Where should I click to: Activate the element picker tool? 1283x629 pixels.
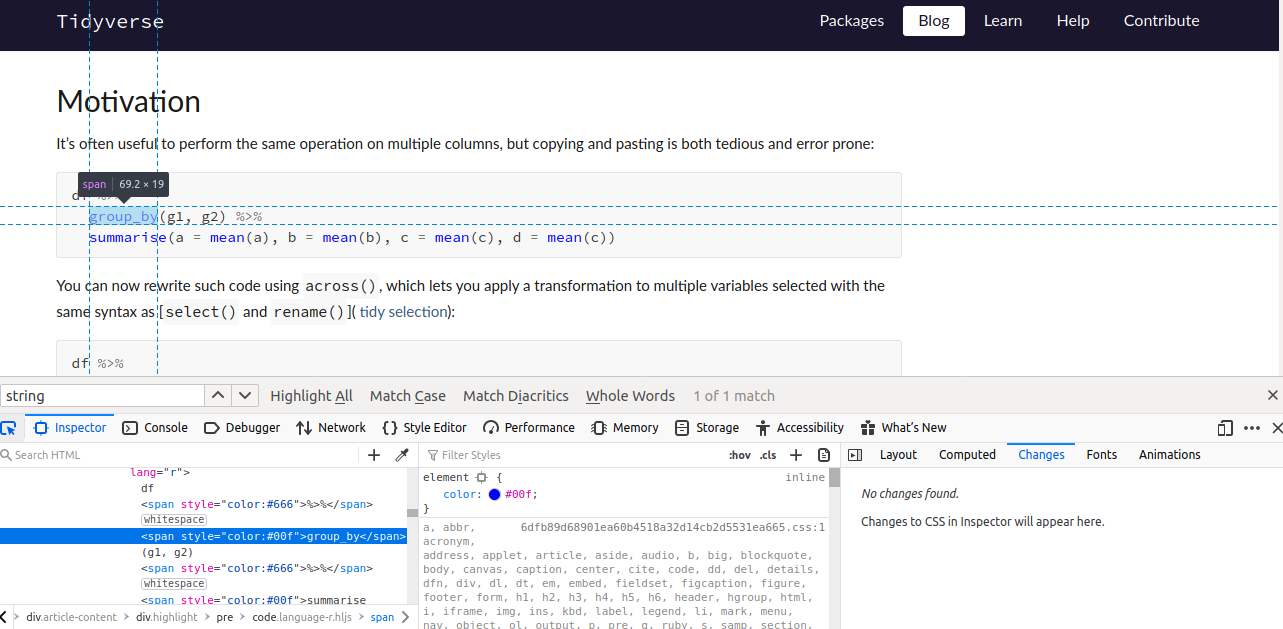point(10,427)
